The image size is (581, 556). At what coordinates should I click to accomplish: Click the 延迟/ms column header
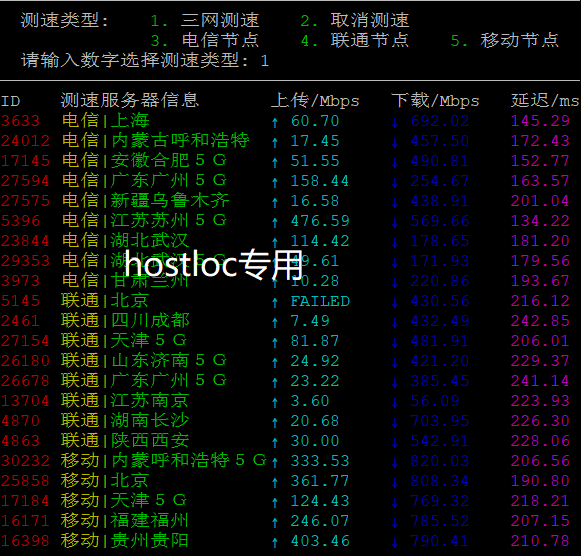click(545, 100)
